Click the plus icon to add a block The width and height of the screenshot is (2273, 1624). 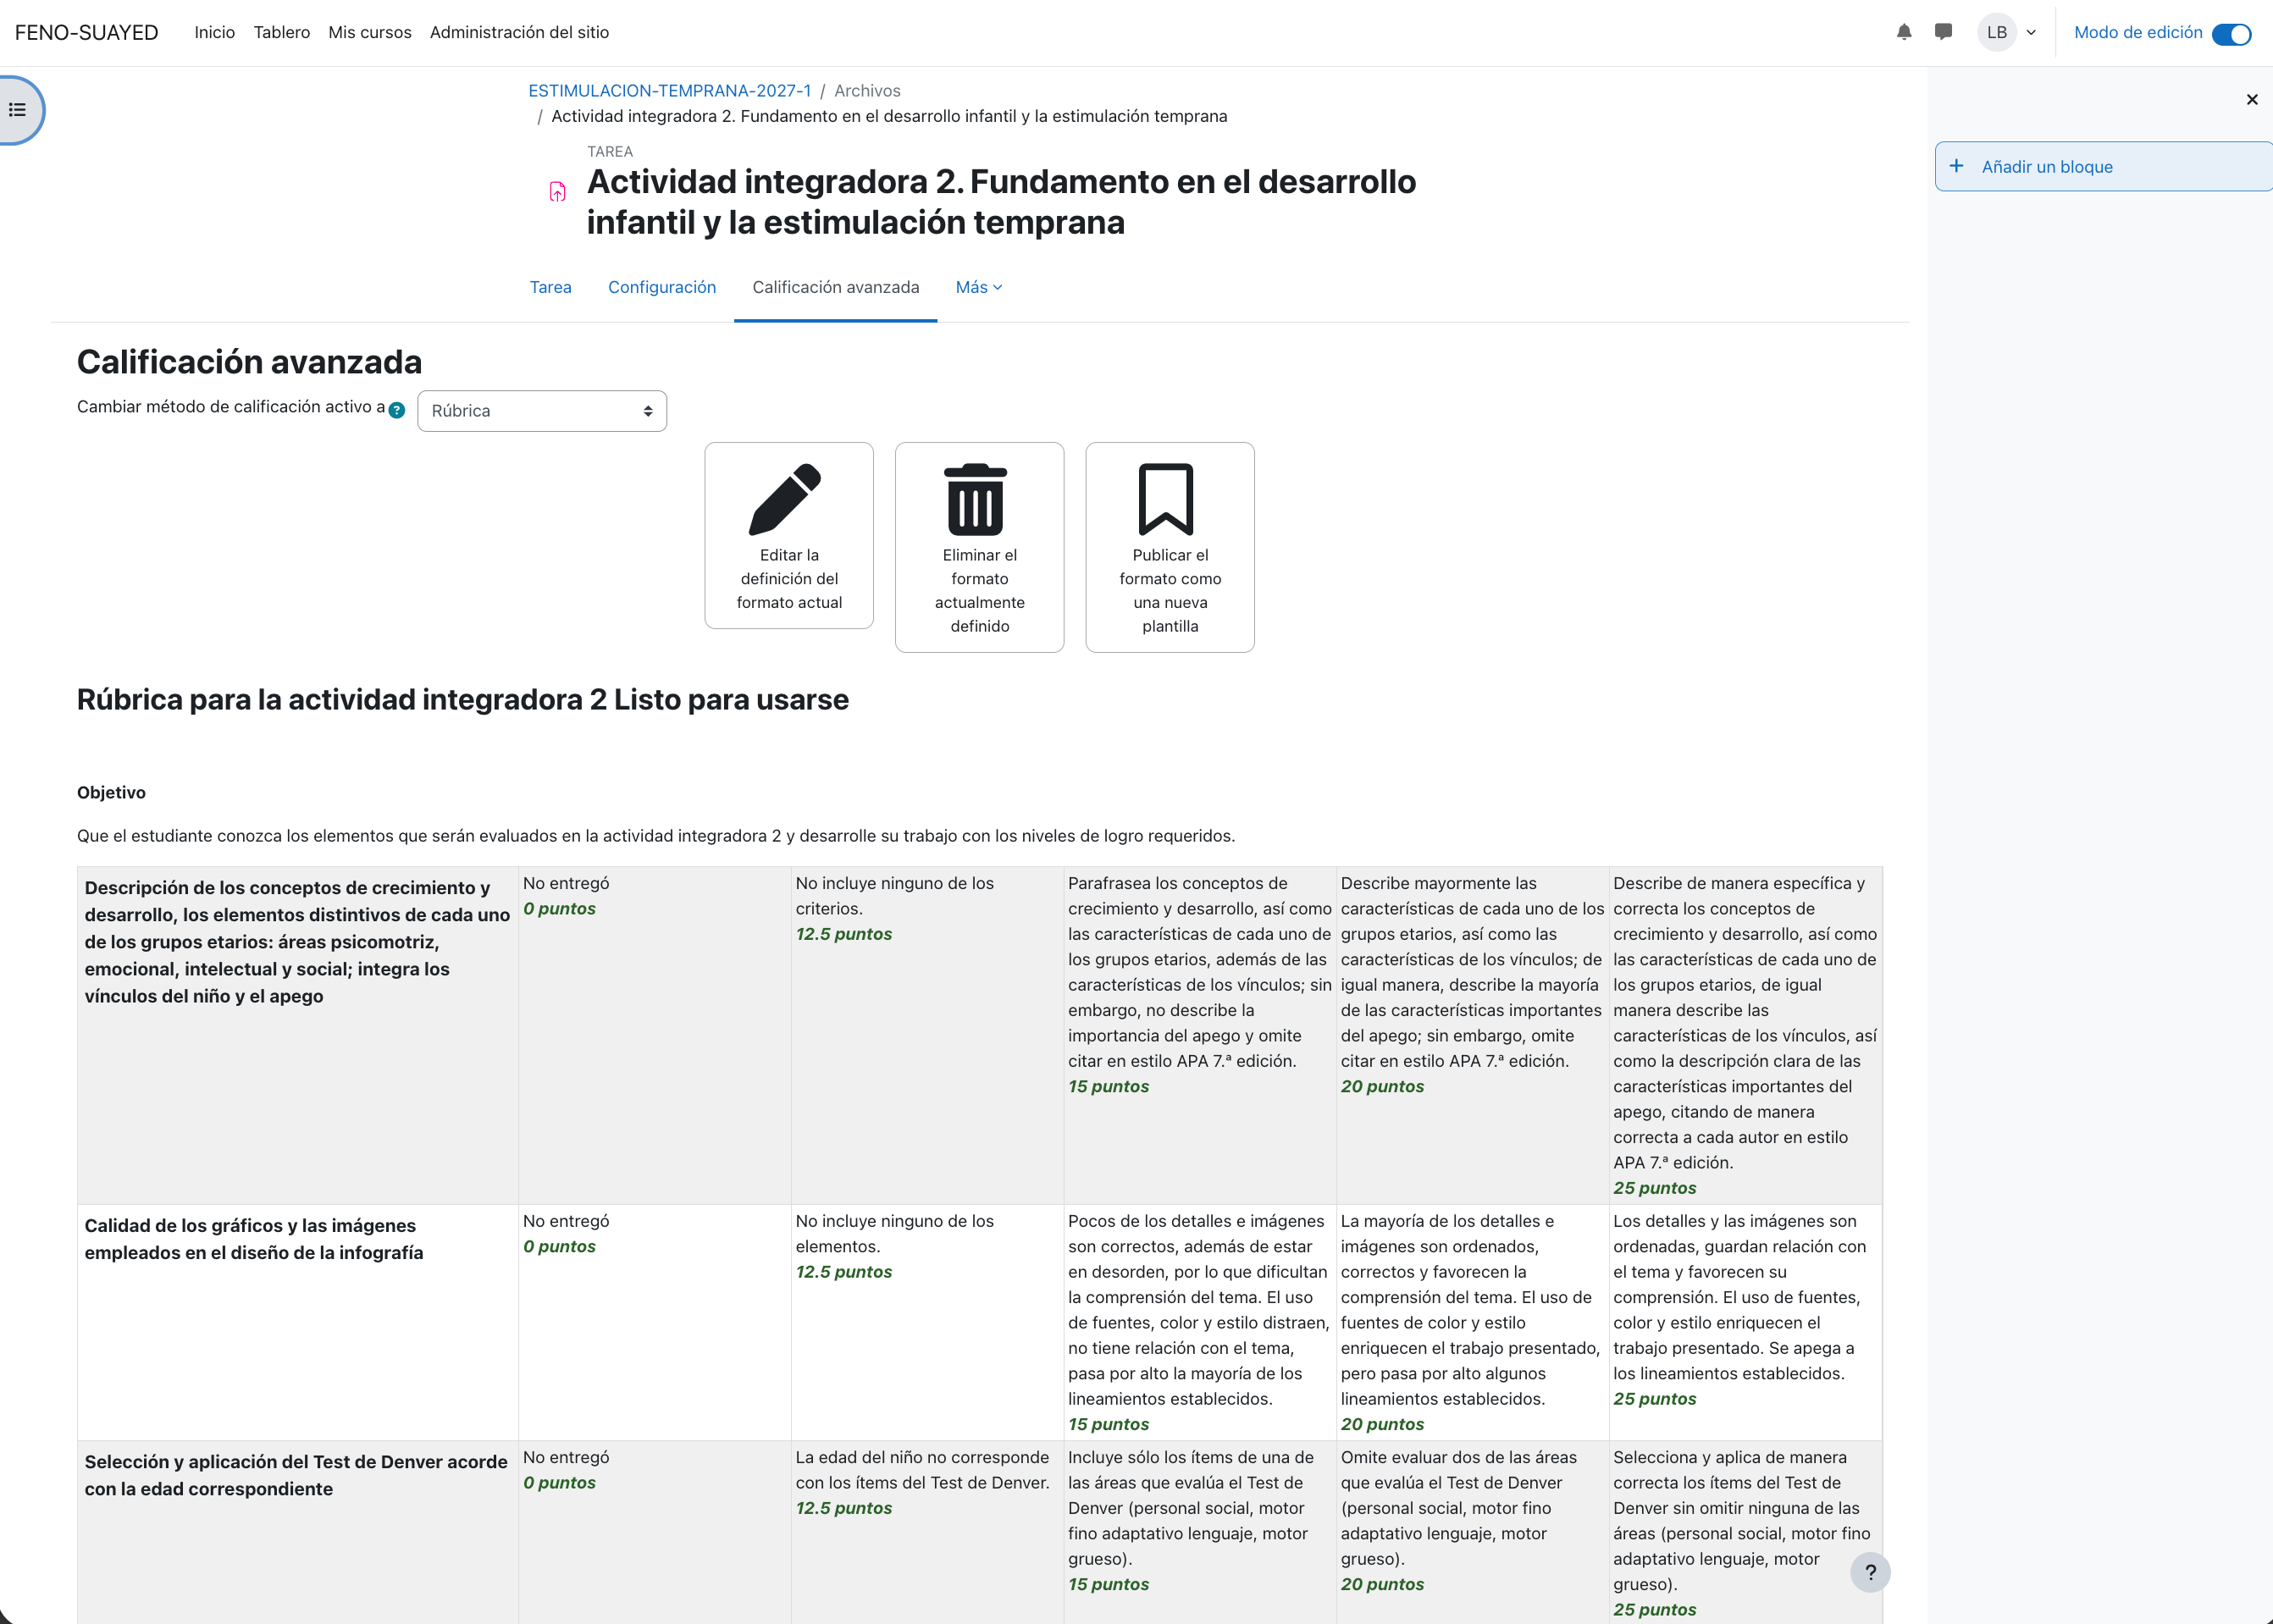1956,166
